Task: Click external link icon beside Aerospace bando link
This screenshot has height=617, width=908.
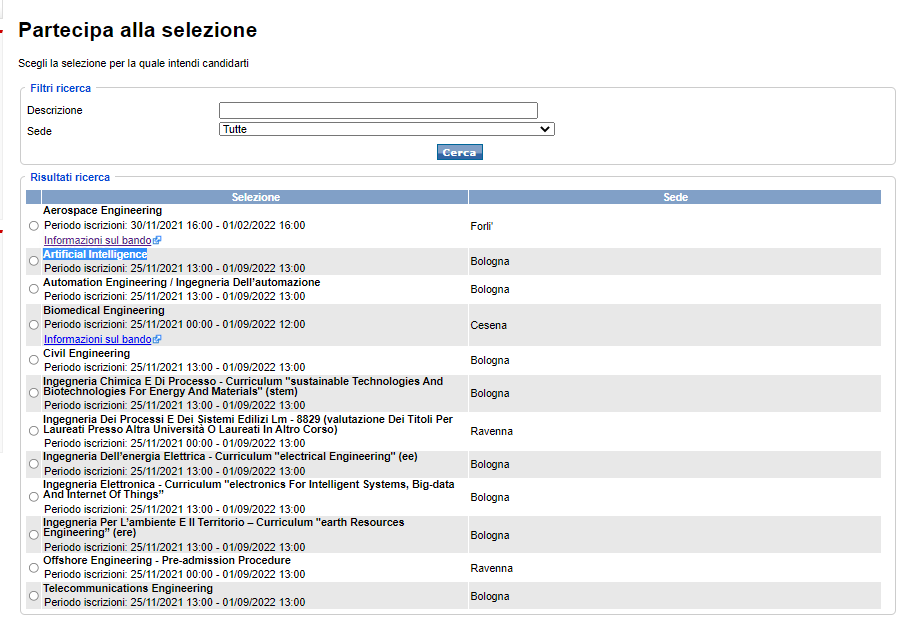Action: [157, 240]
